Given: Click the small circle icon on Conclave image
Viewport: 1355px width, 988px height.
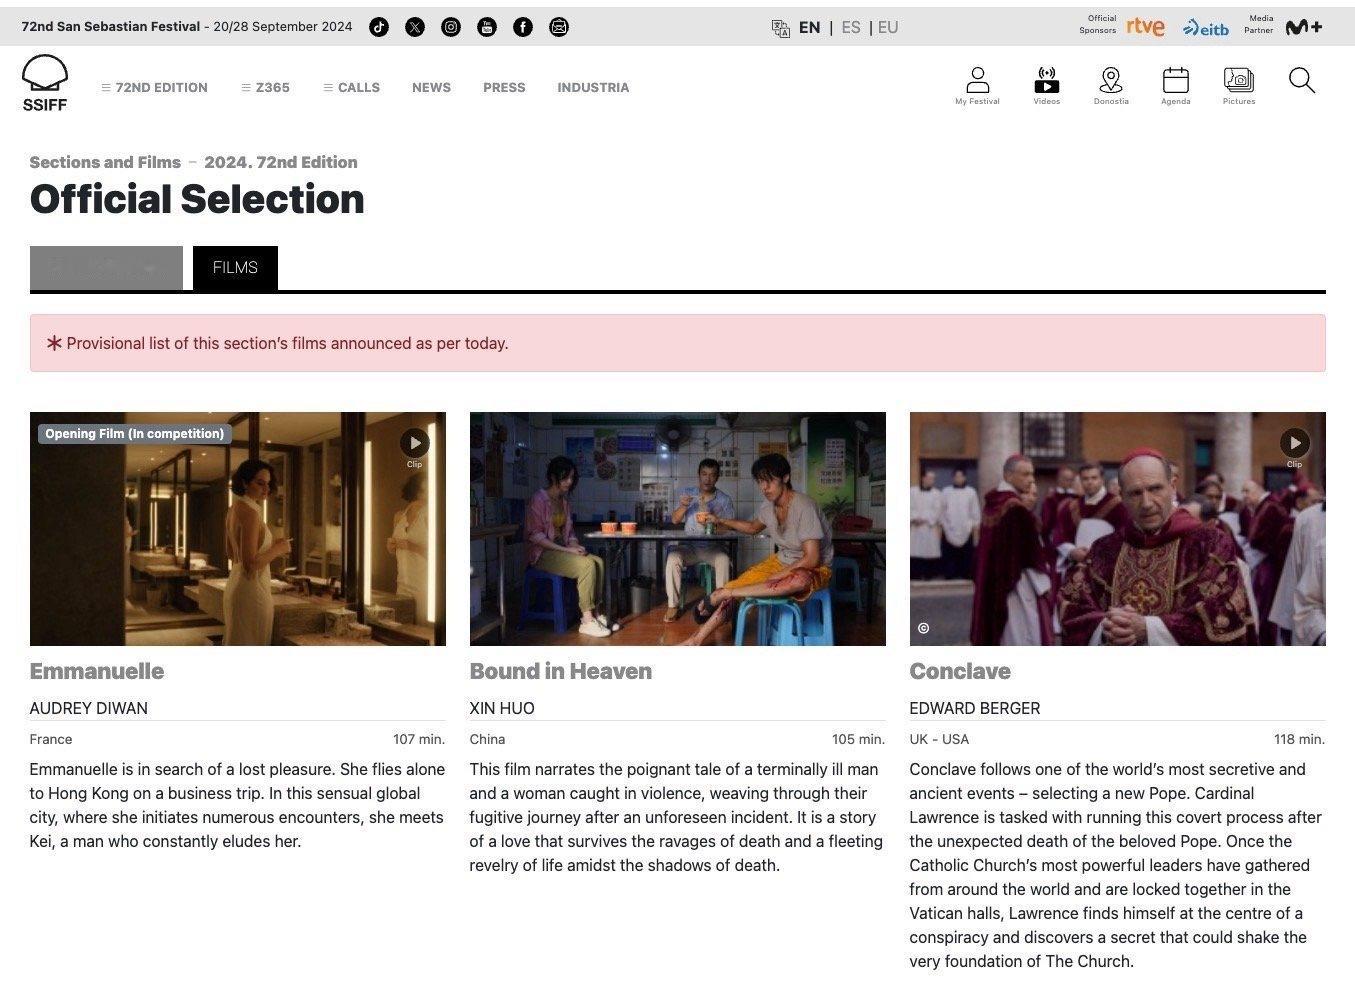Looking at the screenshot, I should tap(923, 628).
